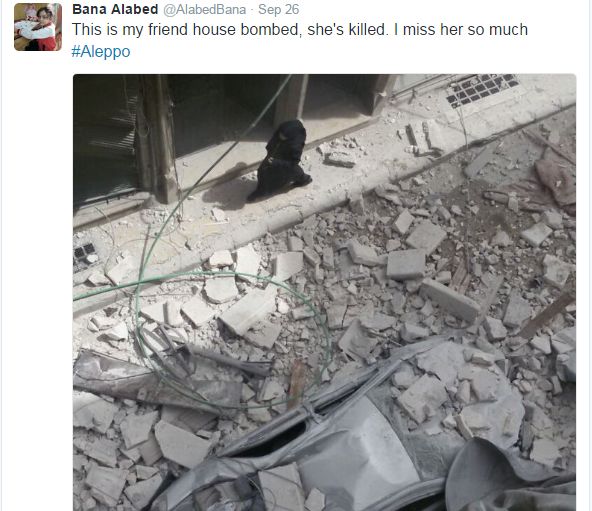
Task: Follow the #Aleppo hashtag link
Action: [101, 51]
